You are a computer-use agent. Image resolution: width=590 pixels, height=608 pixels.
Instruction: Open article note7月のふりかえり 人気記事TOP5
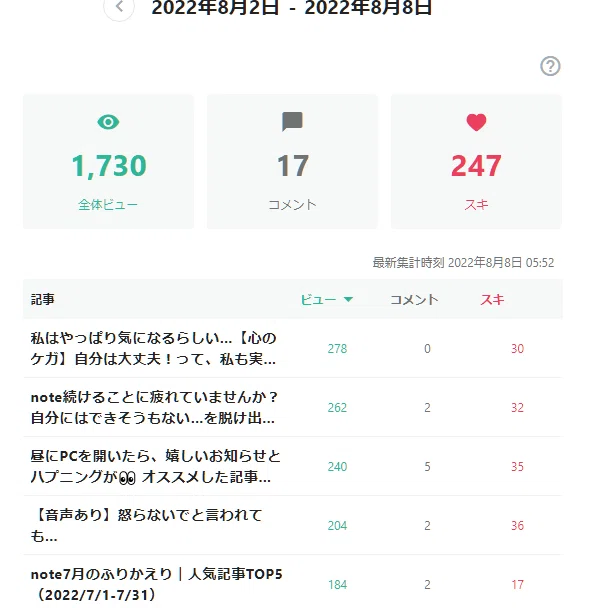[x=157, y=584]
